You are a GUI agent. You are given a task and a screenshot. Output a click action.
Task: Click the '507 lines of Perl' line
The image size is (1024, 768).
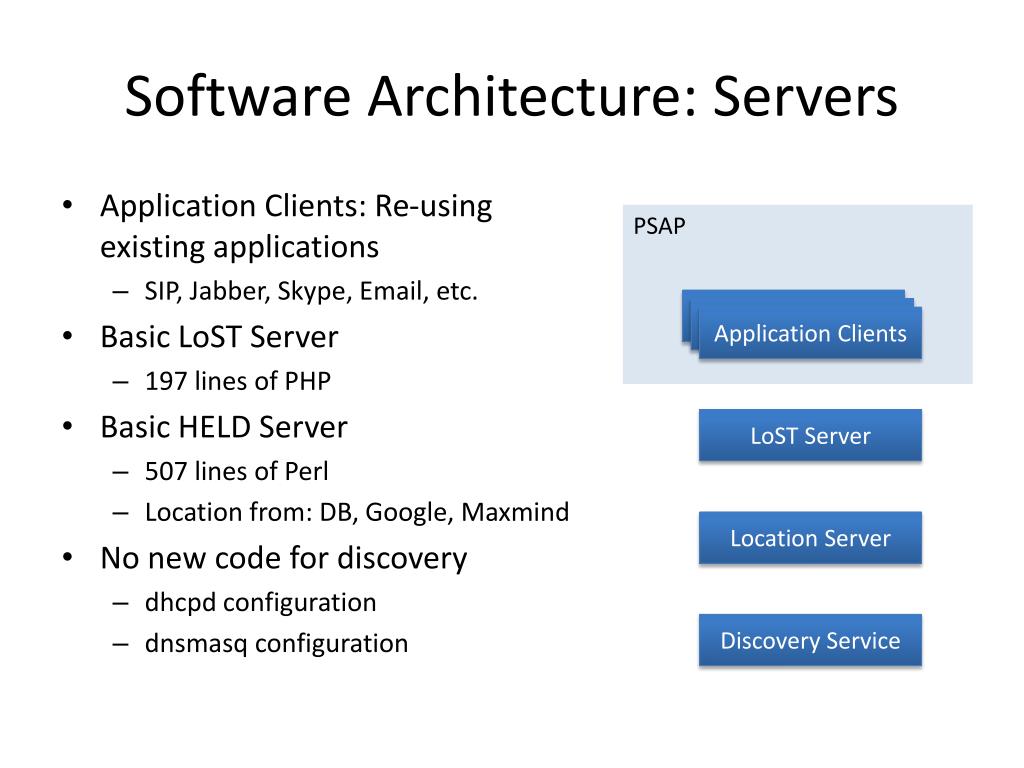[x=236, y=472]
